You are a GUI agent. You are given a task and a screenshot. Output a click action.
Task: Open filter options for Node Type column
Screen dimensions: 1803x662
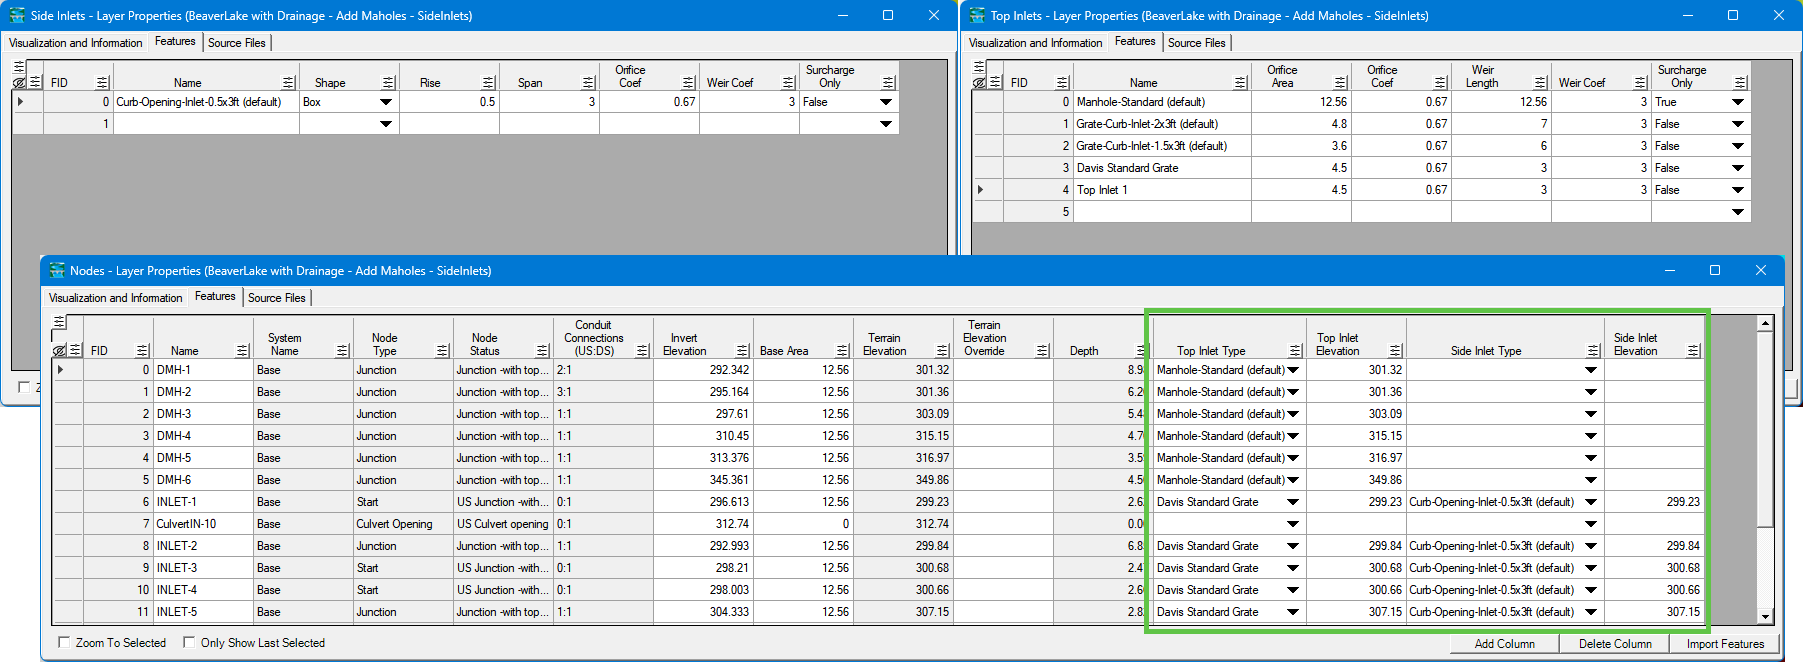click(442, 351)
